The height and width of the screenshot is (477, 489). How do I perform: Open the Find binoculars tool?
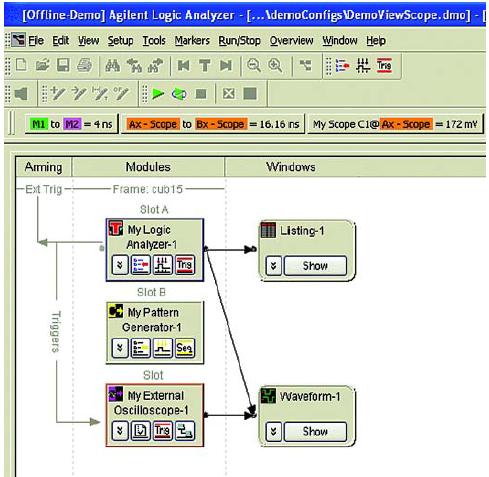112,66
